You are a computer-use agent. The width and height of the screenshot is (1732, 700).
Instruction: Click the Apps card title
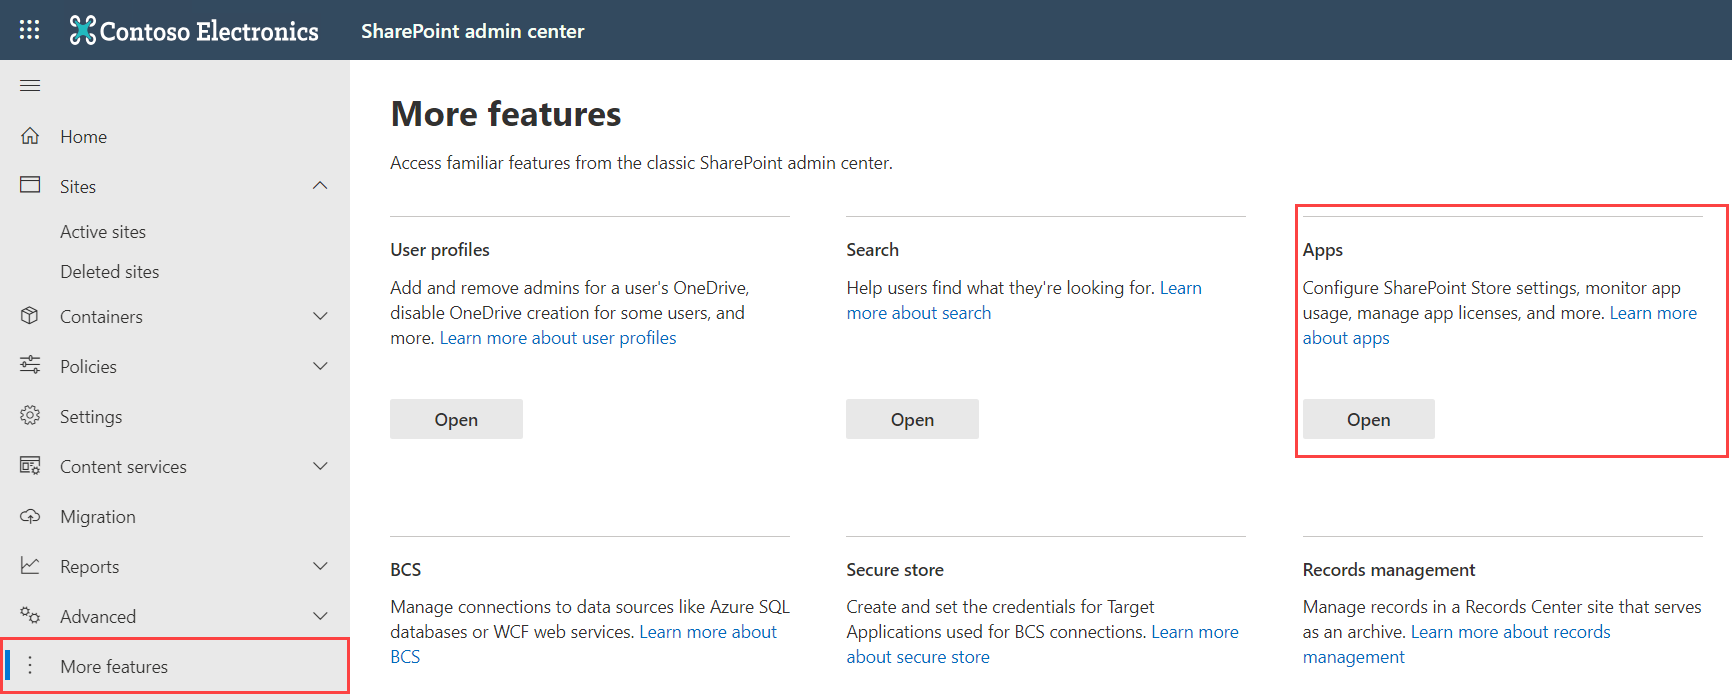1322,250
